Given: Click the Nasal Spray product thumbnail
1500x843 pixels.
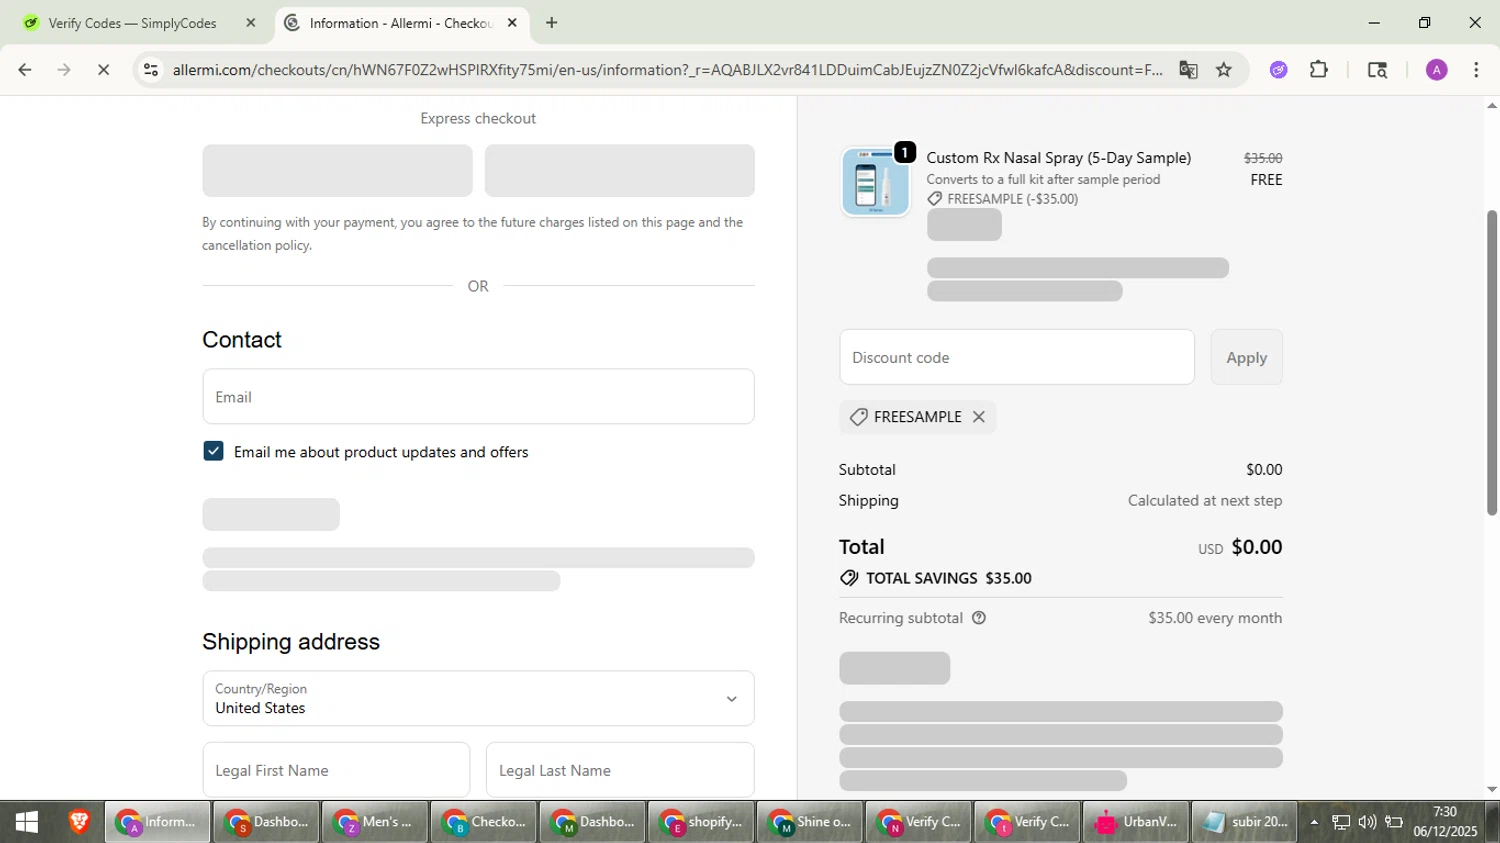Looking at the screenshot, I should (x=875, y=182).
